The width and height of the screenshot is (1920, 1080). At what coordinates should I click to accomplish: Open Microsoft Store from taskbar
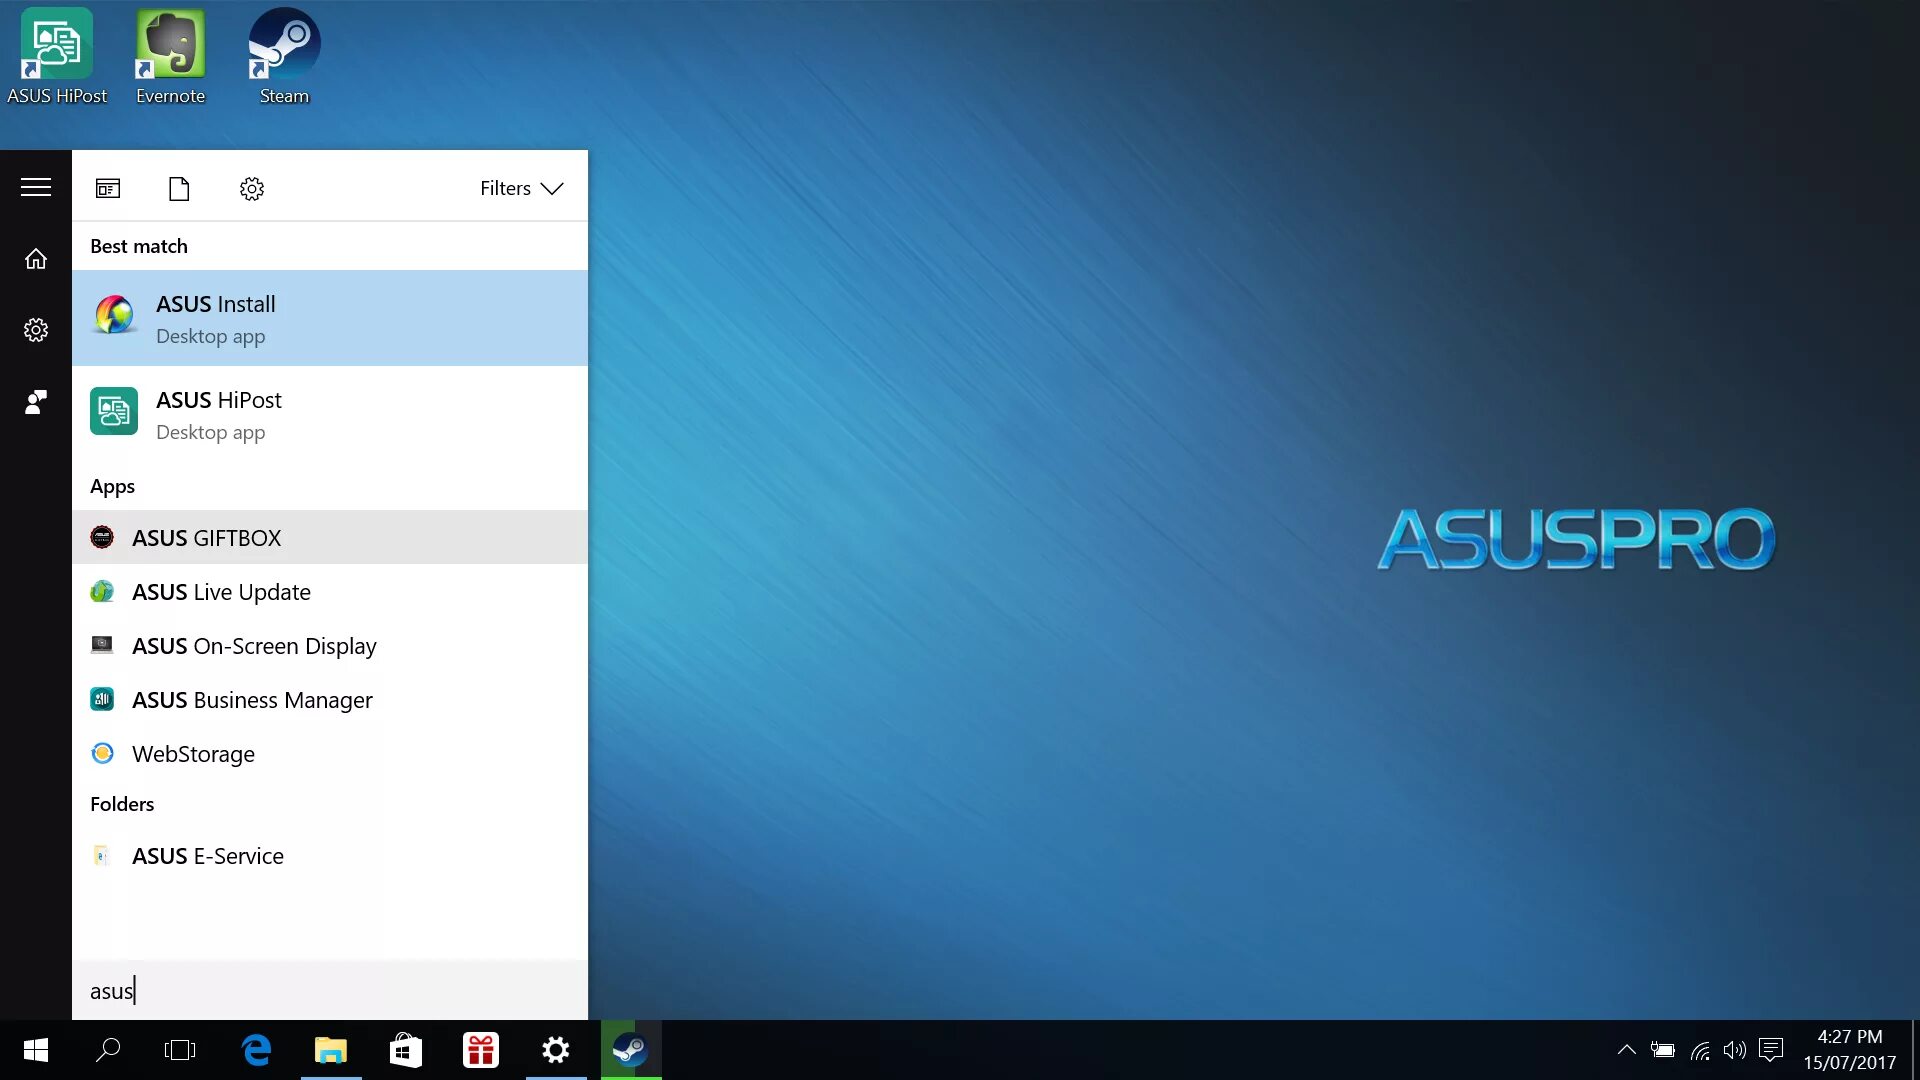[406, 1050]
